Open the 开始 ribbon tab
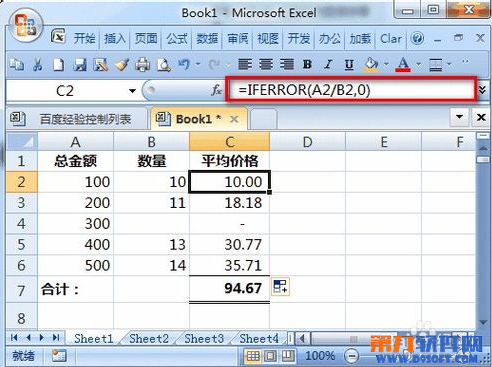This screenshot has width=492, height=367. (x=84, y=39)
